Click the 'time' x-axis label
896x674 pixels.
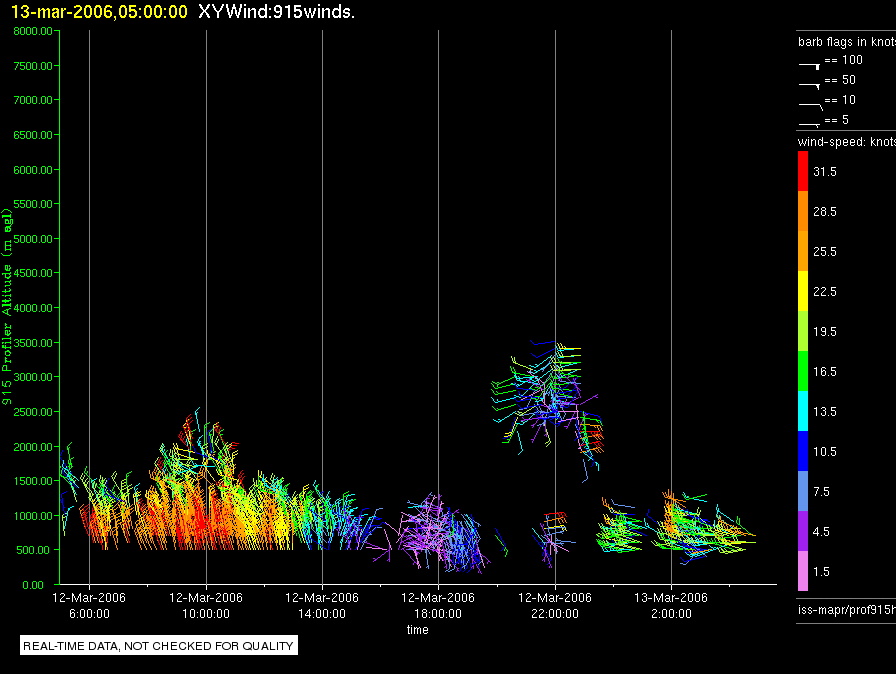tap(418, 629)
